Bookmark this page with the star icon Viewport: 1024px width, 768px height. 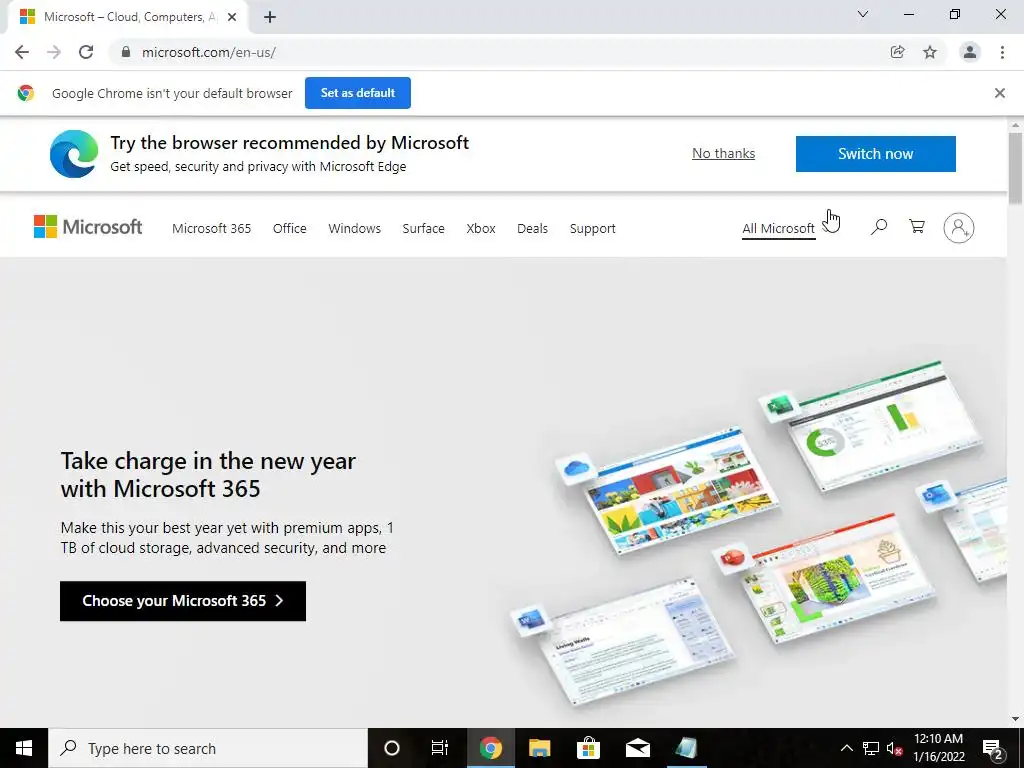930,52
